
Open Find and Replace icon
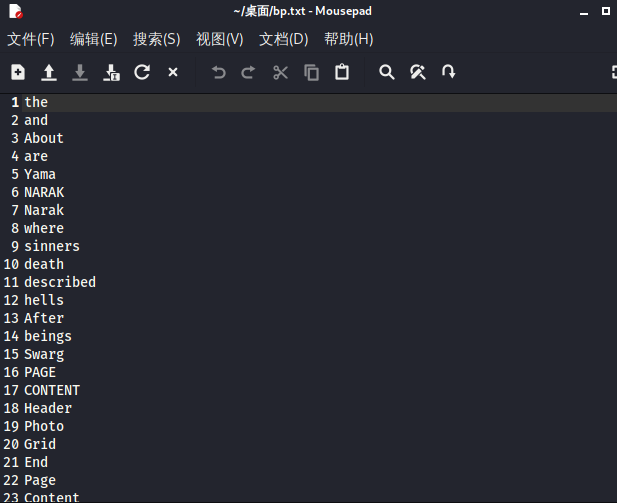pos(417,72)
